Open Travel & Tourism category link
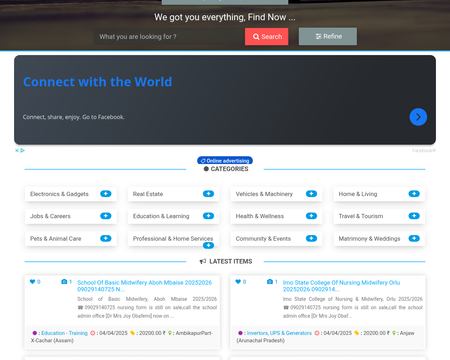Viewport: 450px width, 360px height. pyautogui.click(x=361, y=216)
